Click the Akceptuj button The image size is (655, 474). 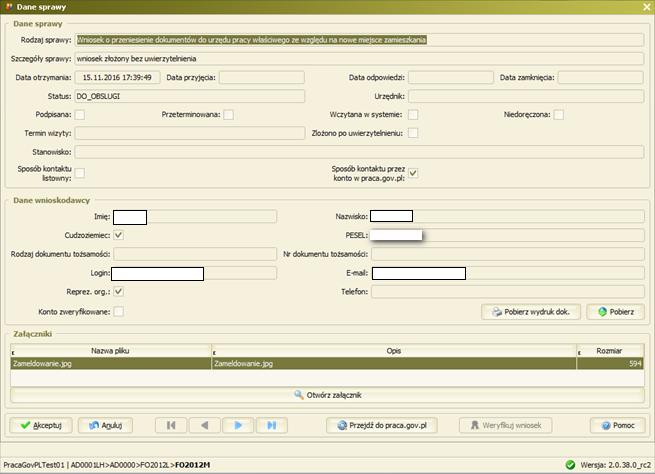41,425
